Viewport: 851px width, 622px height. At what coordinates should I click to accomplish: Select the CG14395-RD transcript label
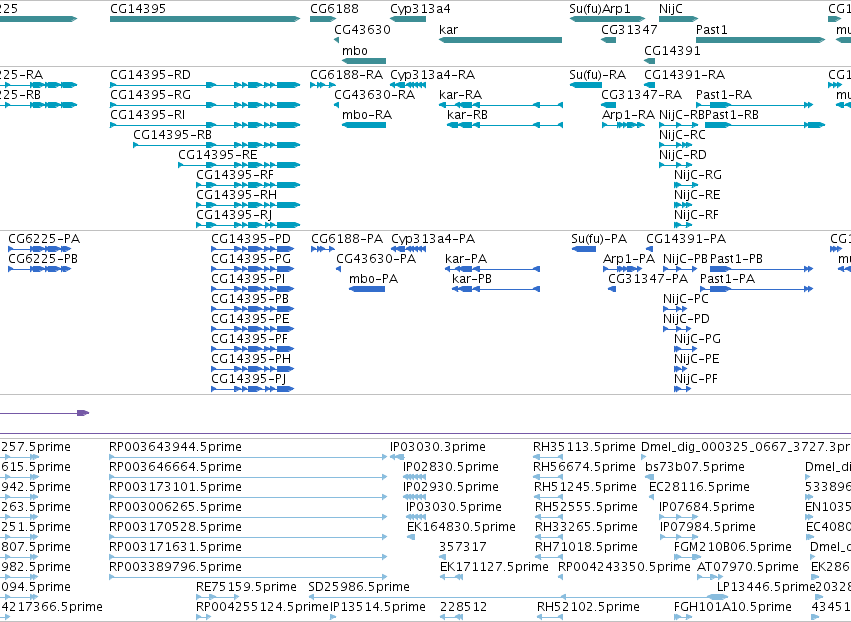[150, 74]
